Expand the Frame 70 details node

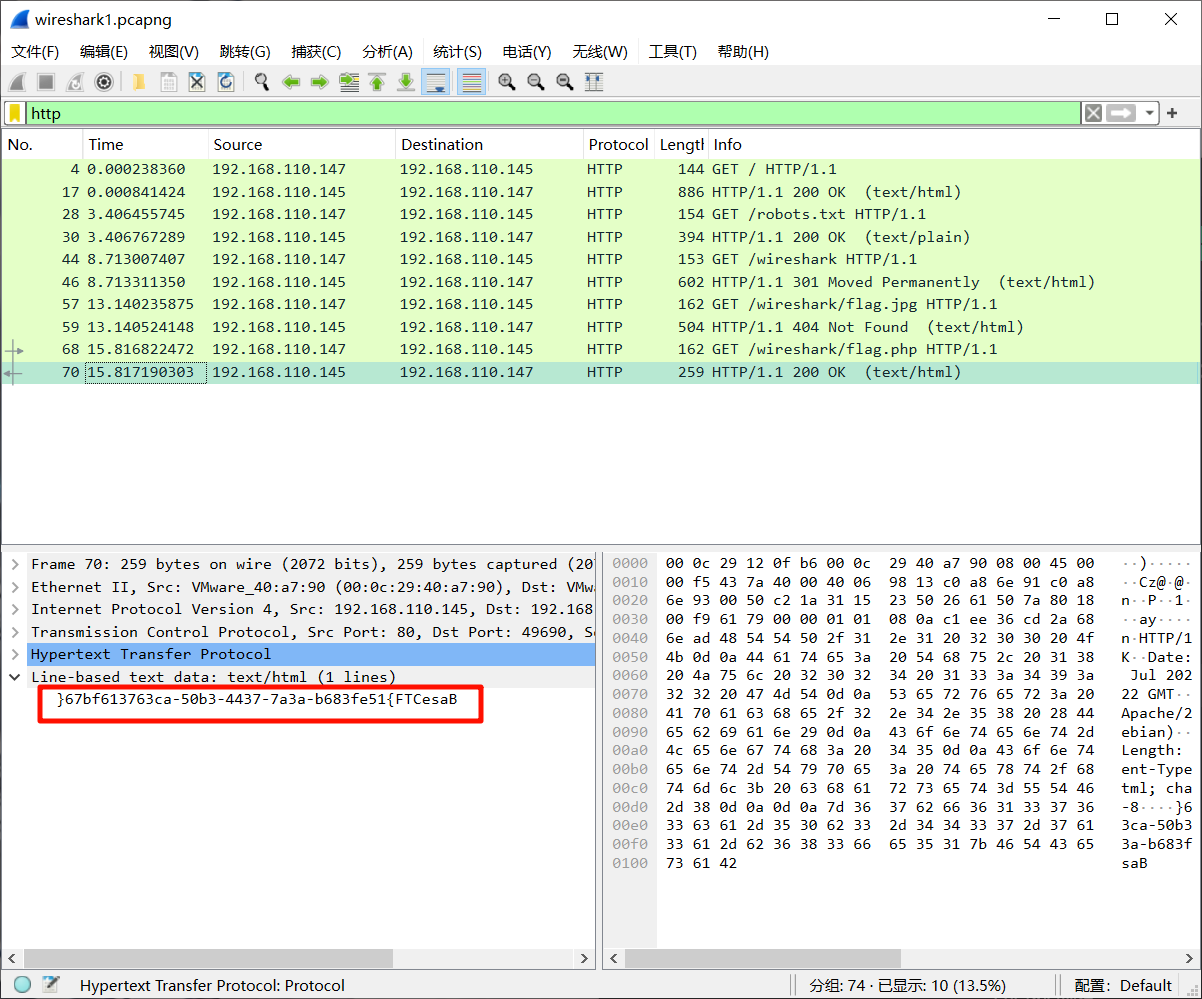point(15,565)
